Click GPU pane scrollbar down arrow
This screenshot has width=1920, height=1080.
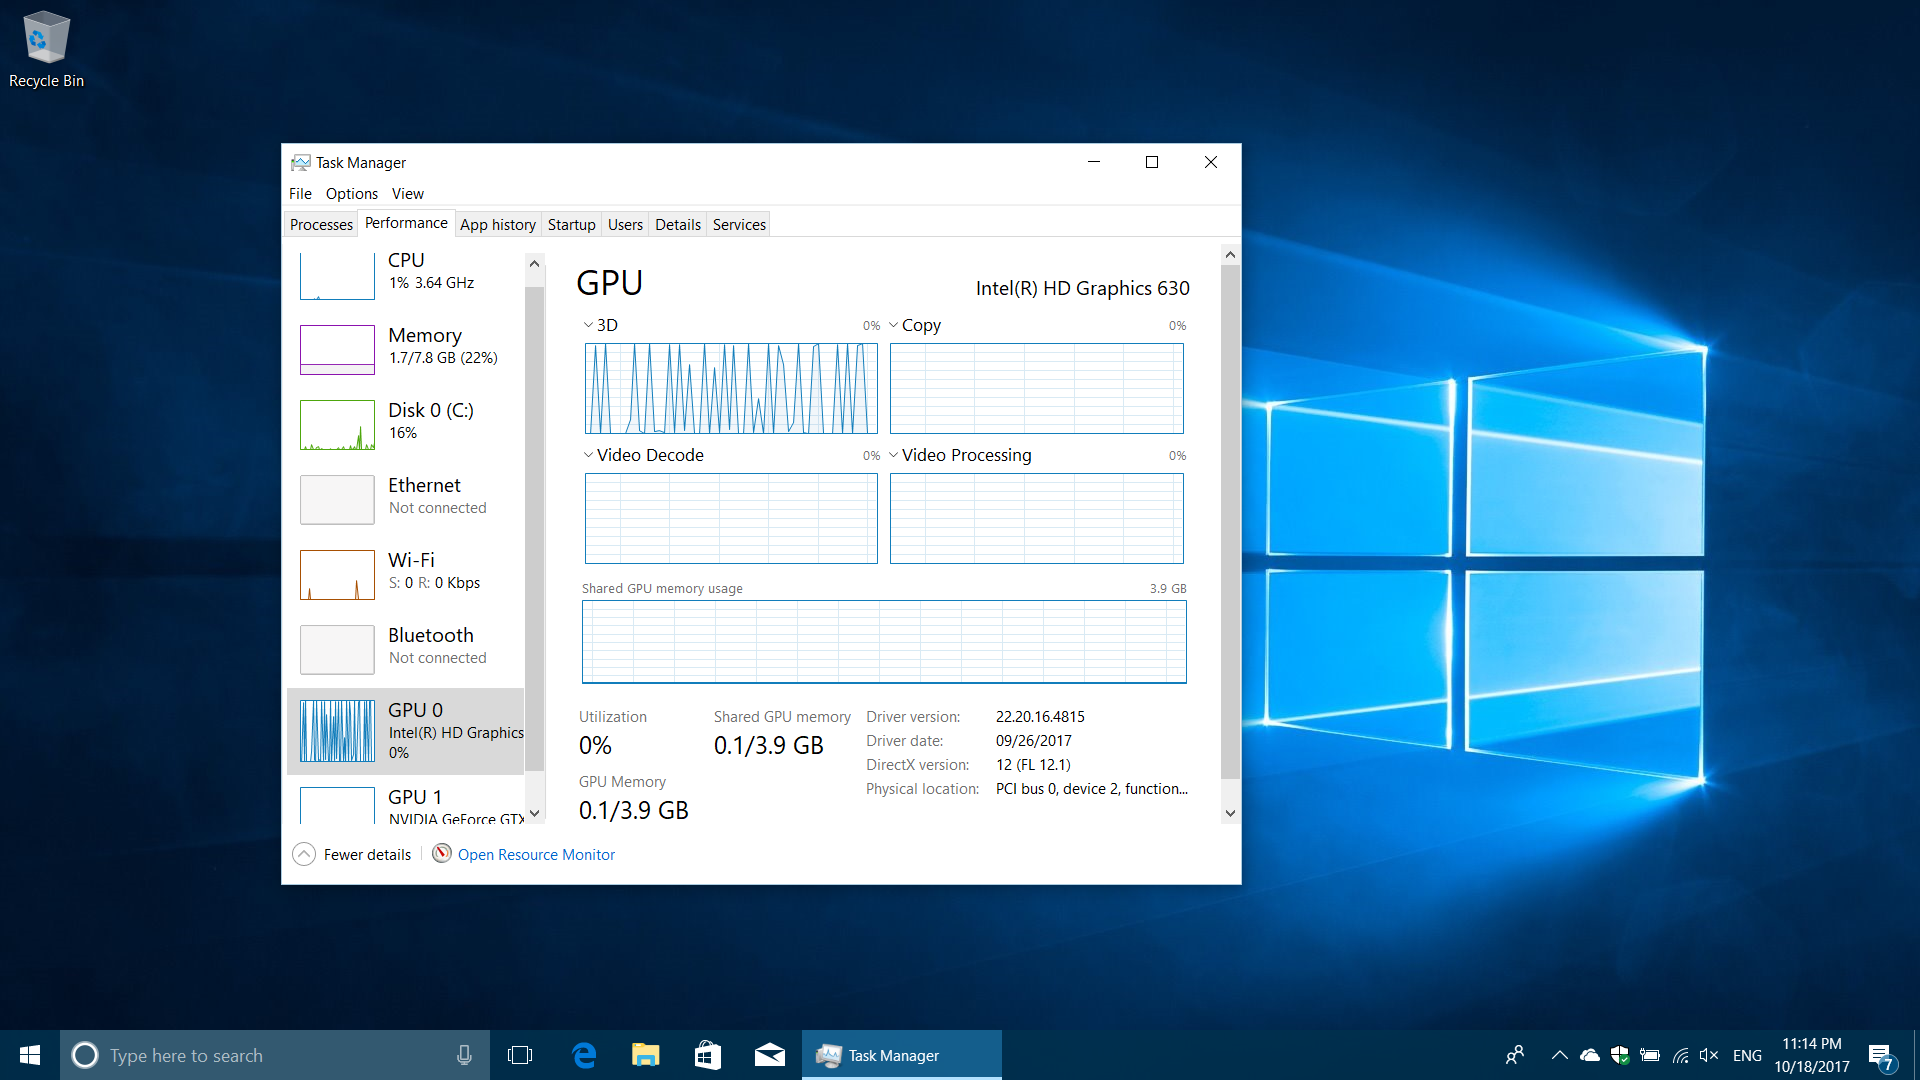tap(1230, 813)
